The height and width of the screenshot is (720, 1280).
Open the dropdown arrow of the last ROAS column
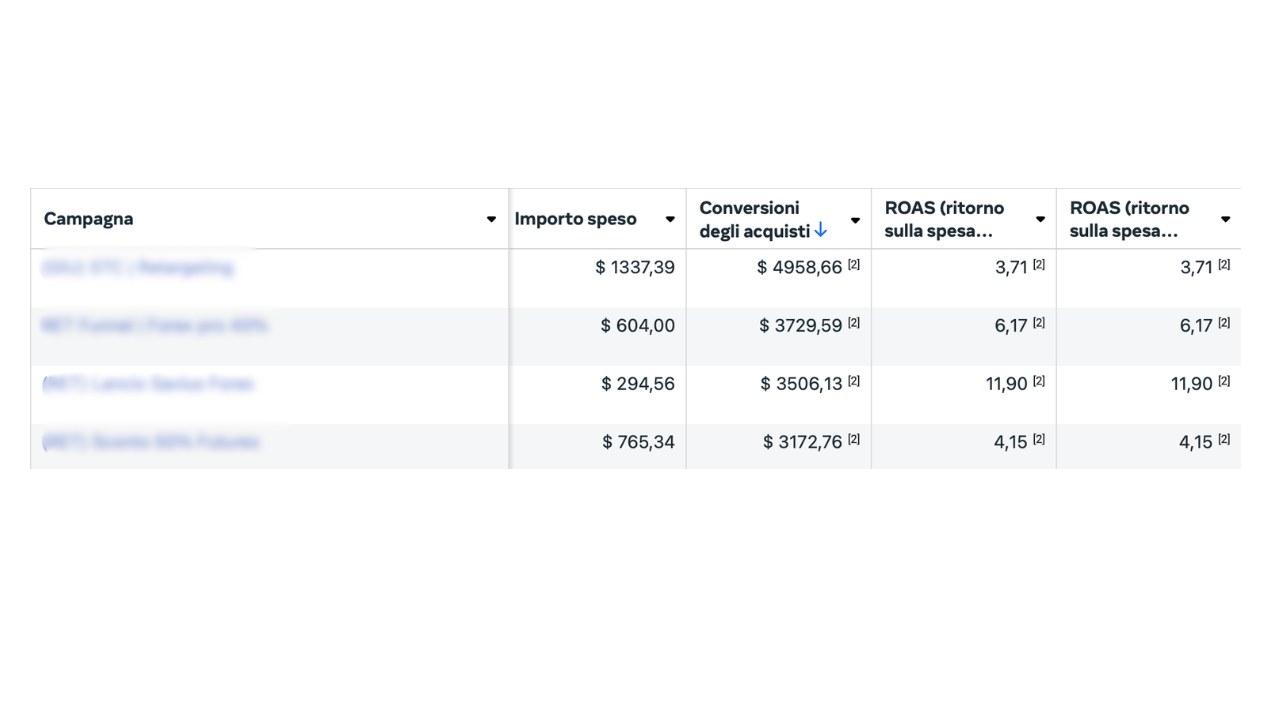[x=1225, y=220]
